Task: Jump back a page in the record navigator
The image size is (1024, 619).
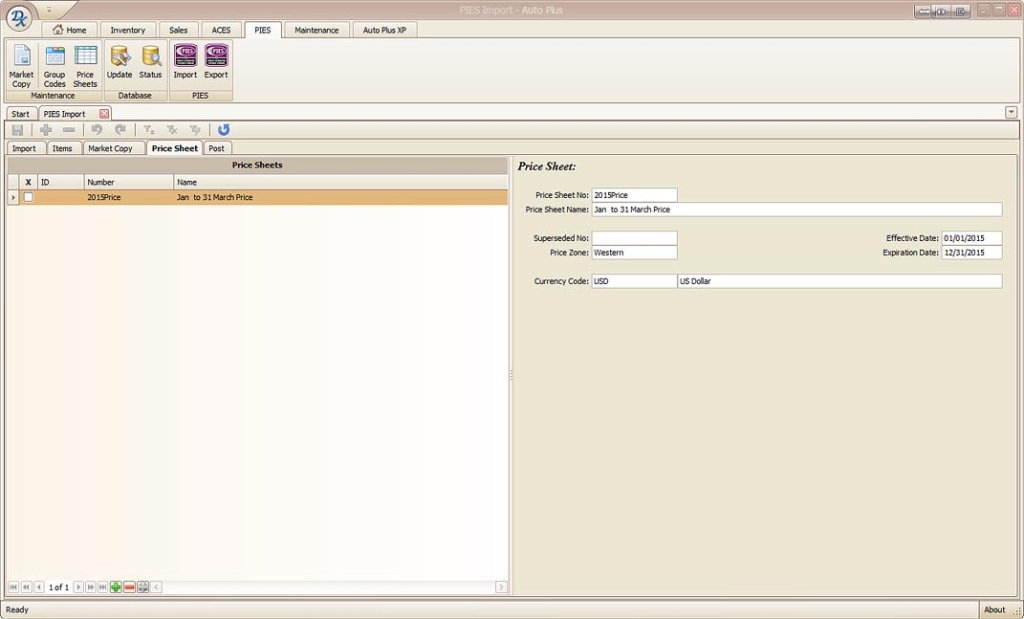Action: 26,587
